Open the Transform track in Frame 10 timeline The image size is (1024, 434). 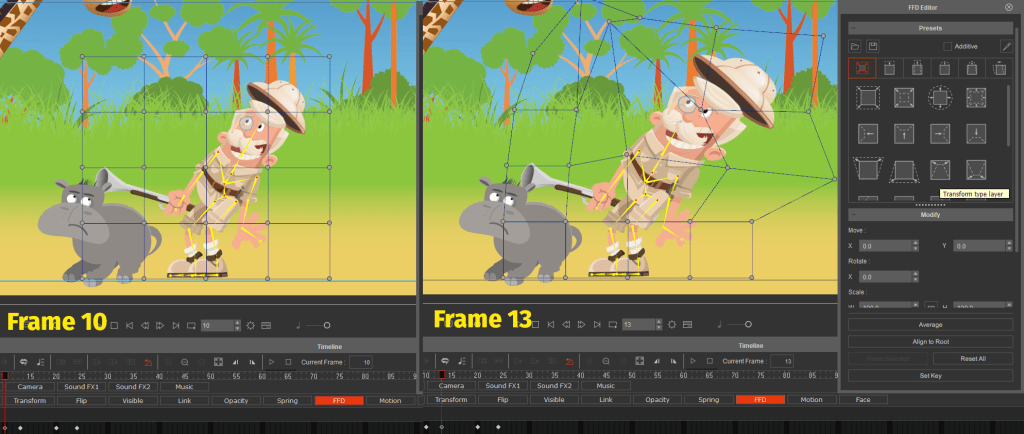(x=30, y=400)
